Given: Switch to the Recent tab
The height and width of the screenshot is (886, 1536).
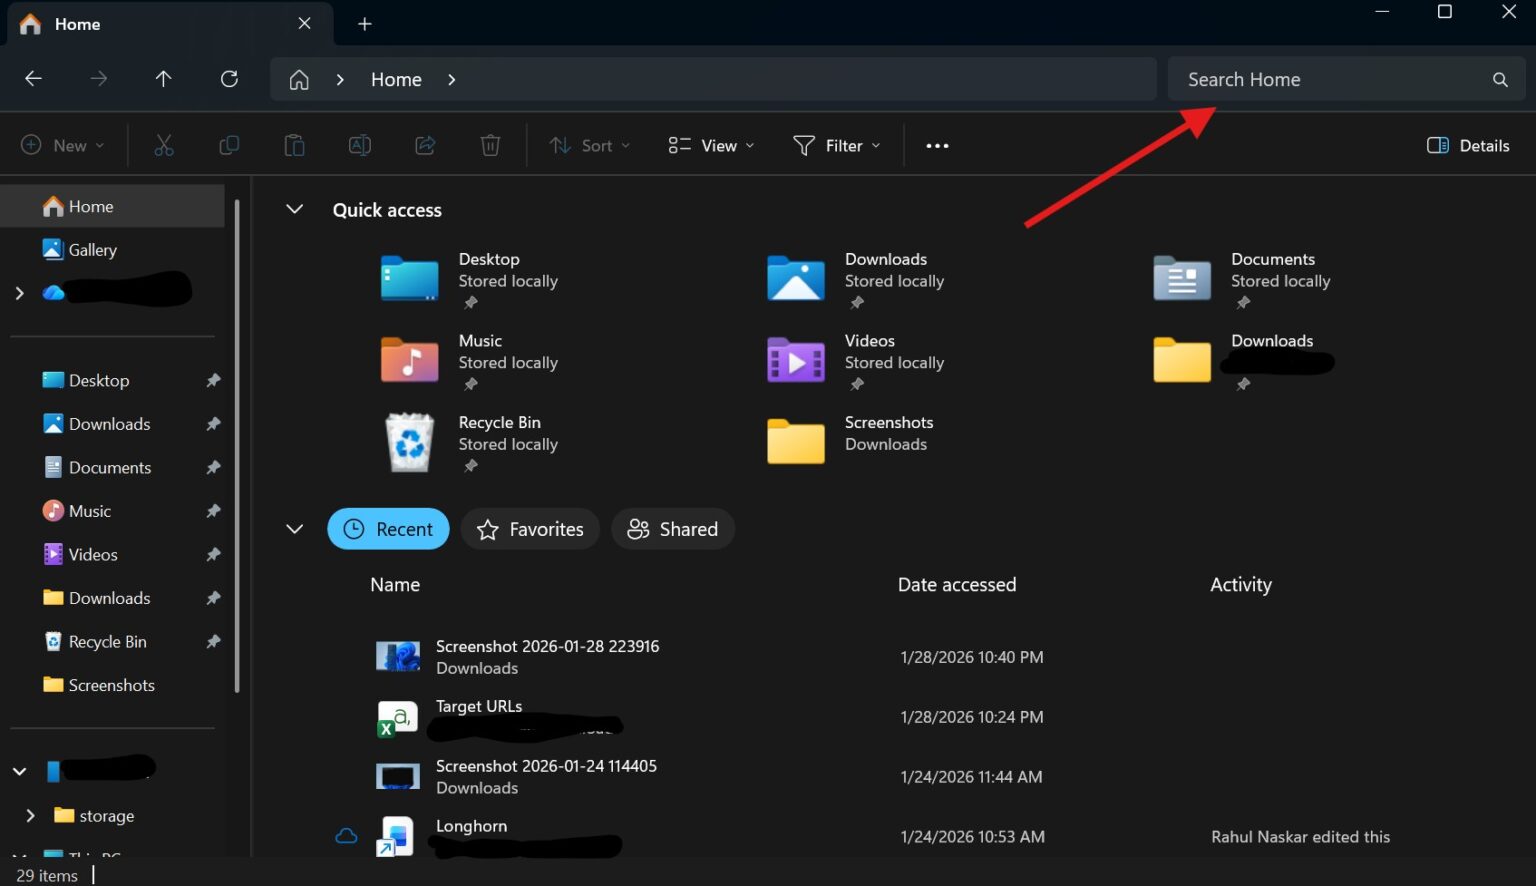Looking at the screenshot, I should coord(388,529).
